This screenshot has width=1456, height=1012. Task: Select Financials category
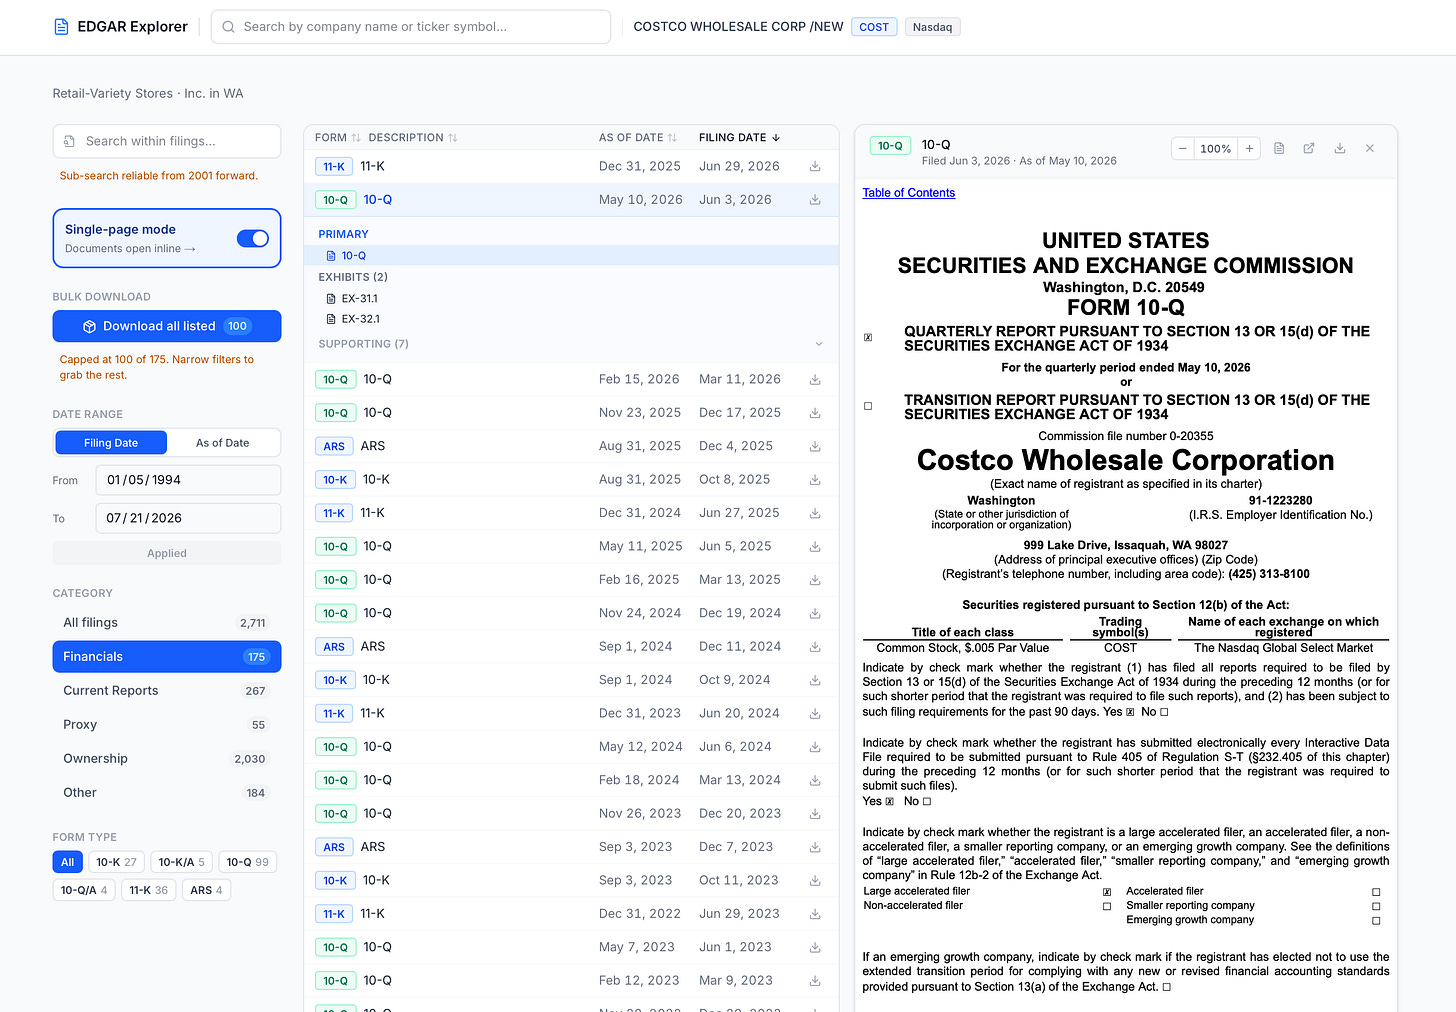(x=167, y=657)
